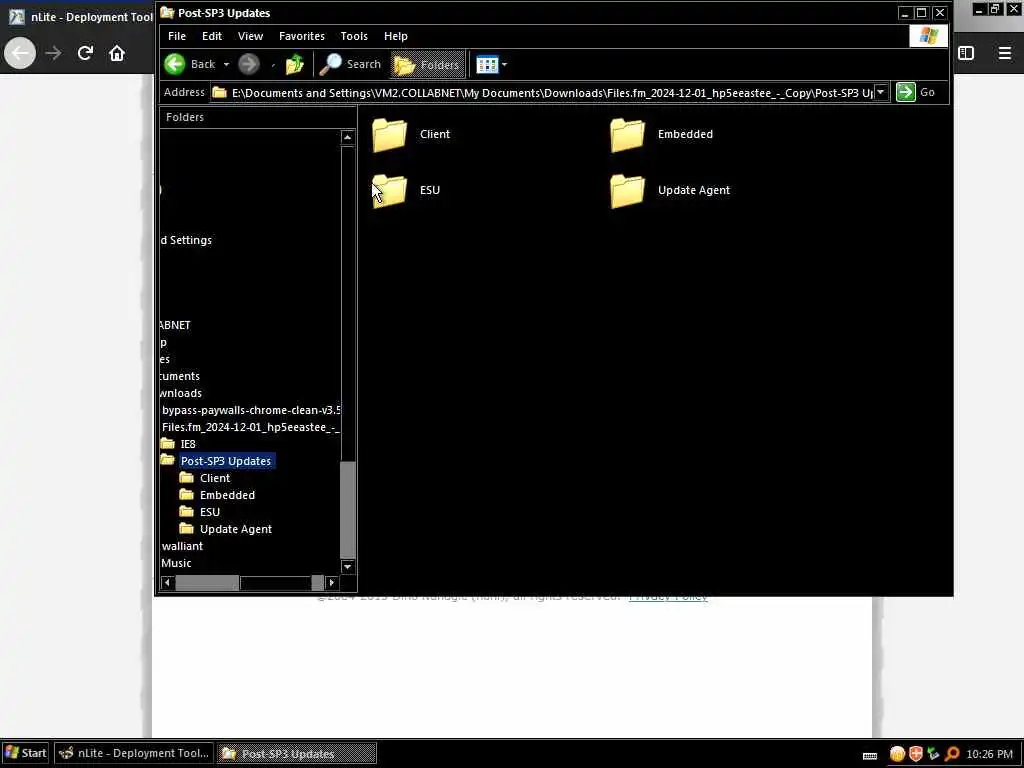Select Post-SP3 Updates in folder tree
The height and width of the screenshot is (768, 1024).
click(x=226, y=461)
